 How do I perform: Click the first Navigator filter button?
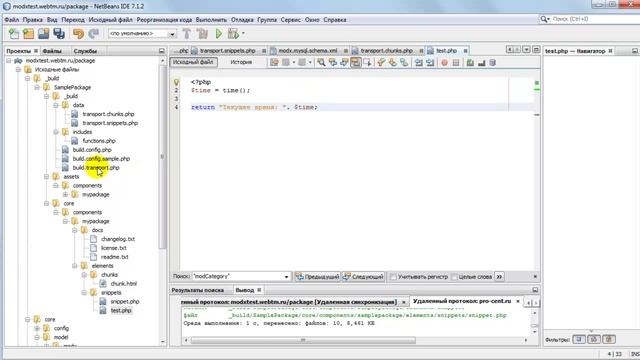(x=579, y=339)
